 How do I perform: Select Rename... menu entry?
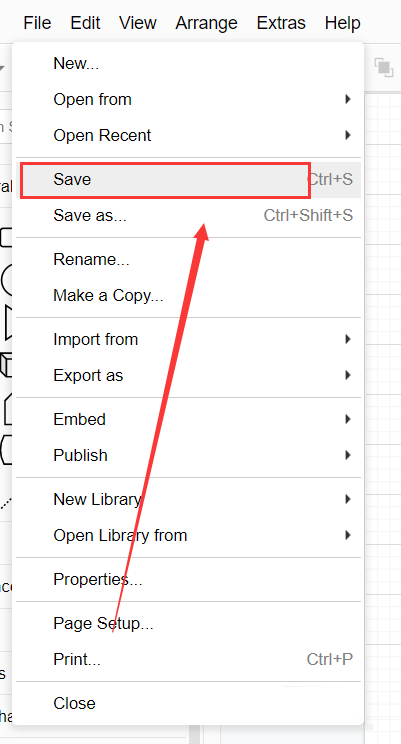[x=188, y=260]
